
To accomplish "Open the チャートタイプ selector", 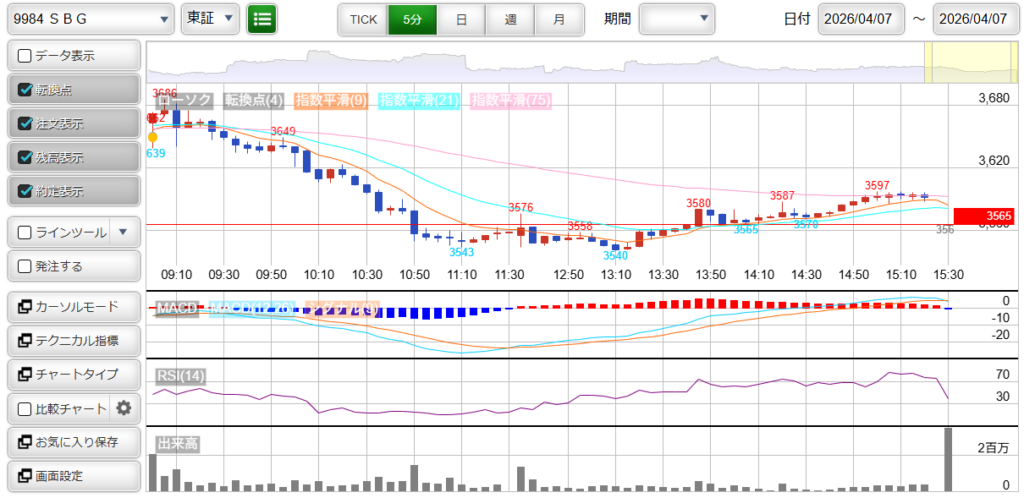I will 72,374.
